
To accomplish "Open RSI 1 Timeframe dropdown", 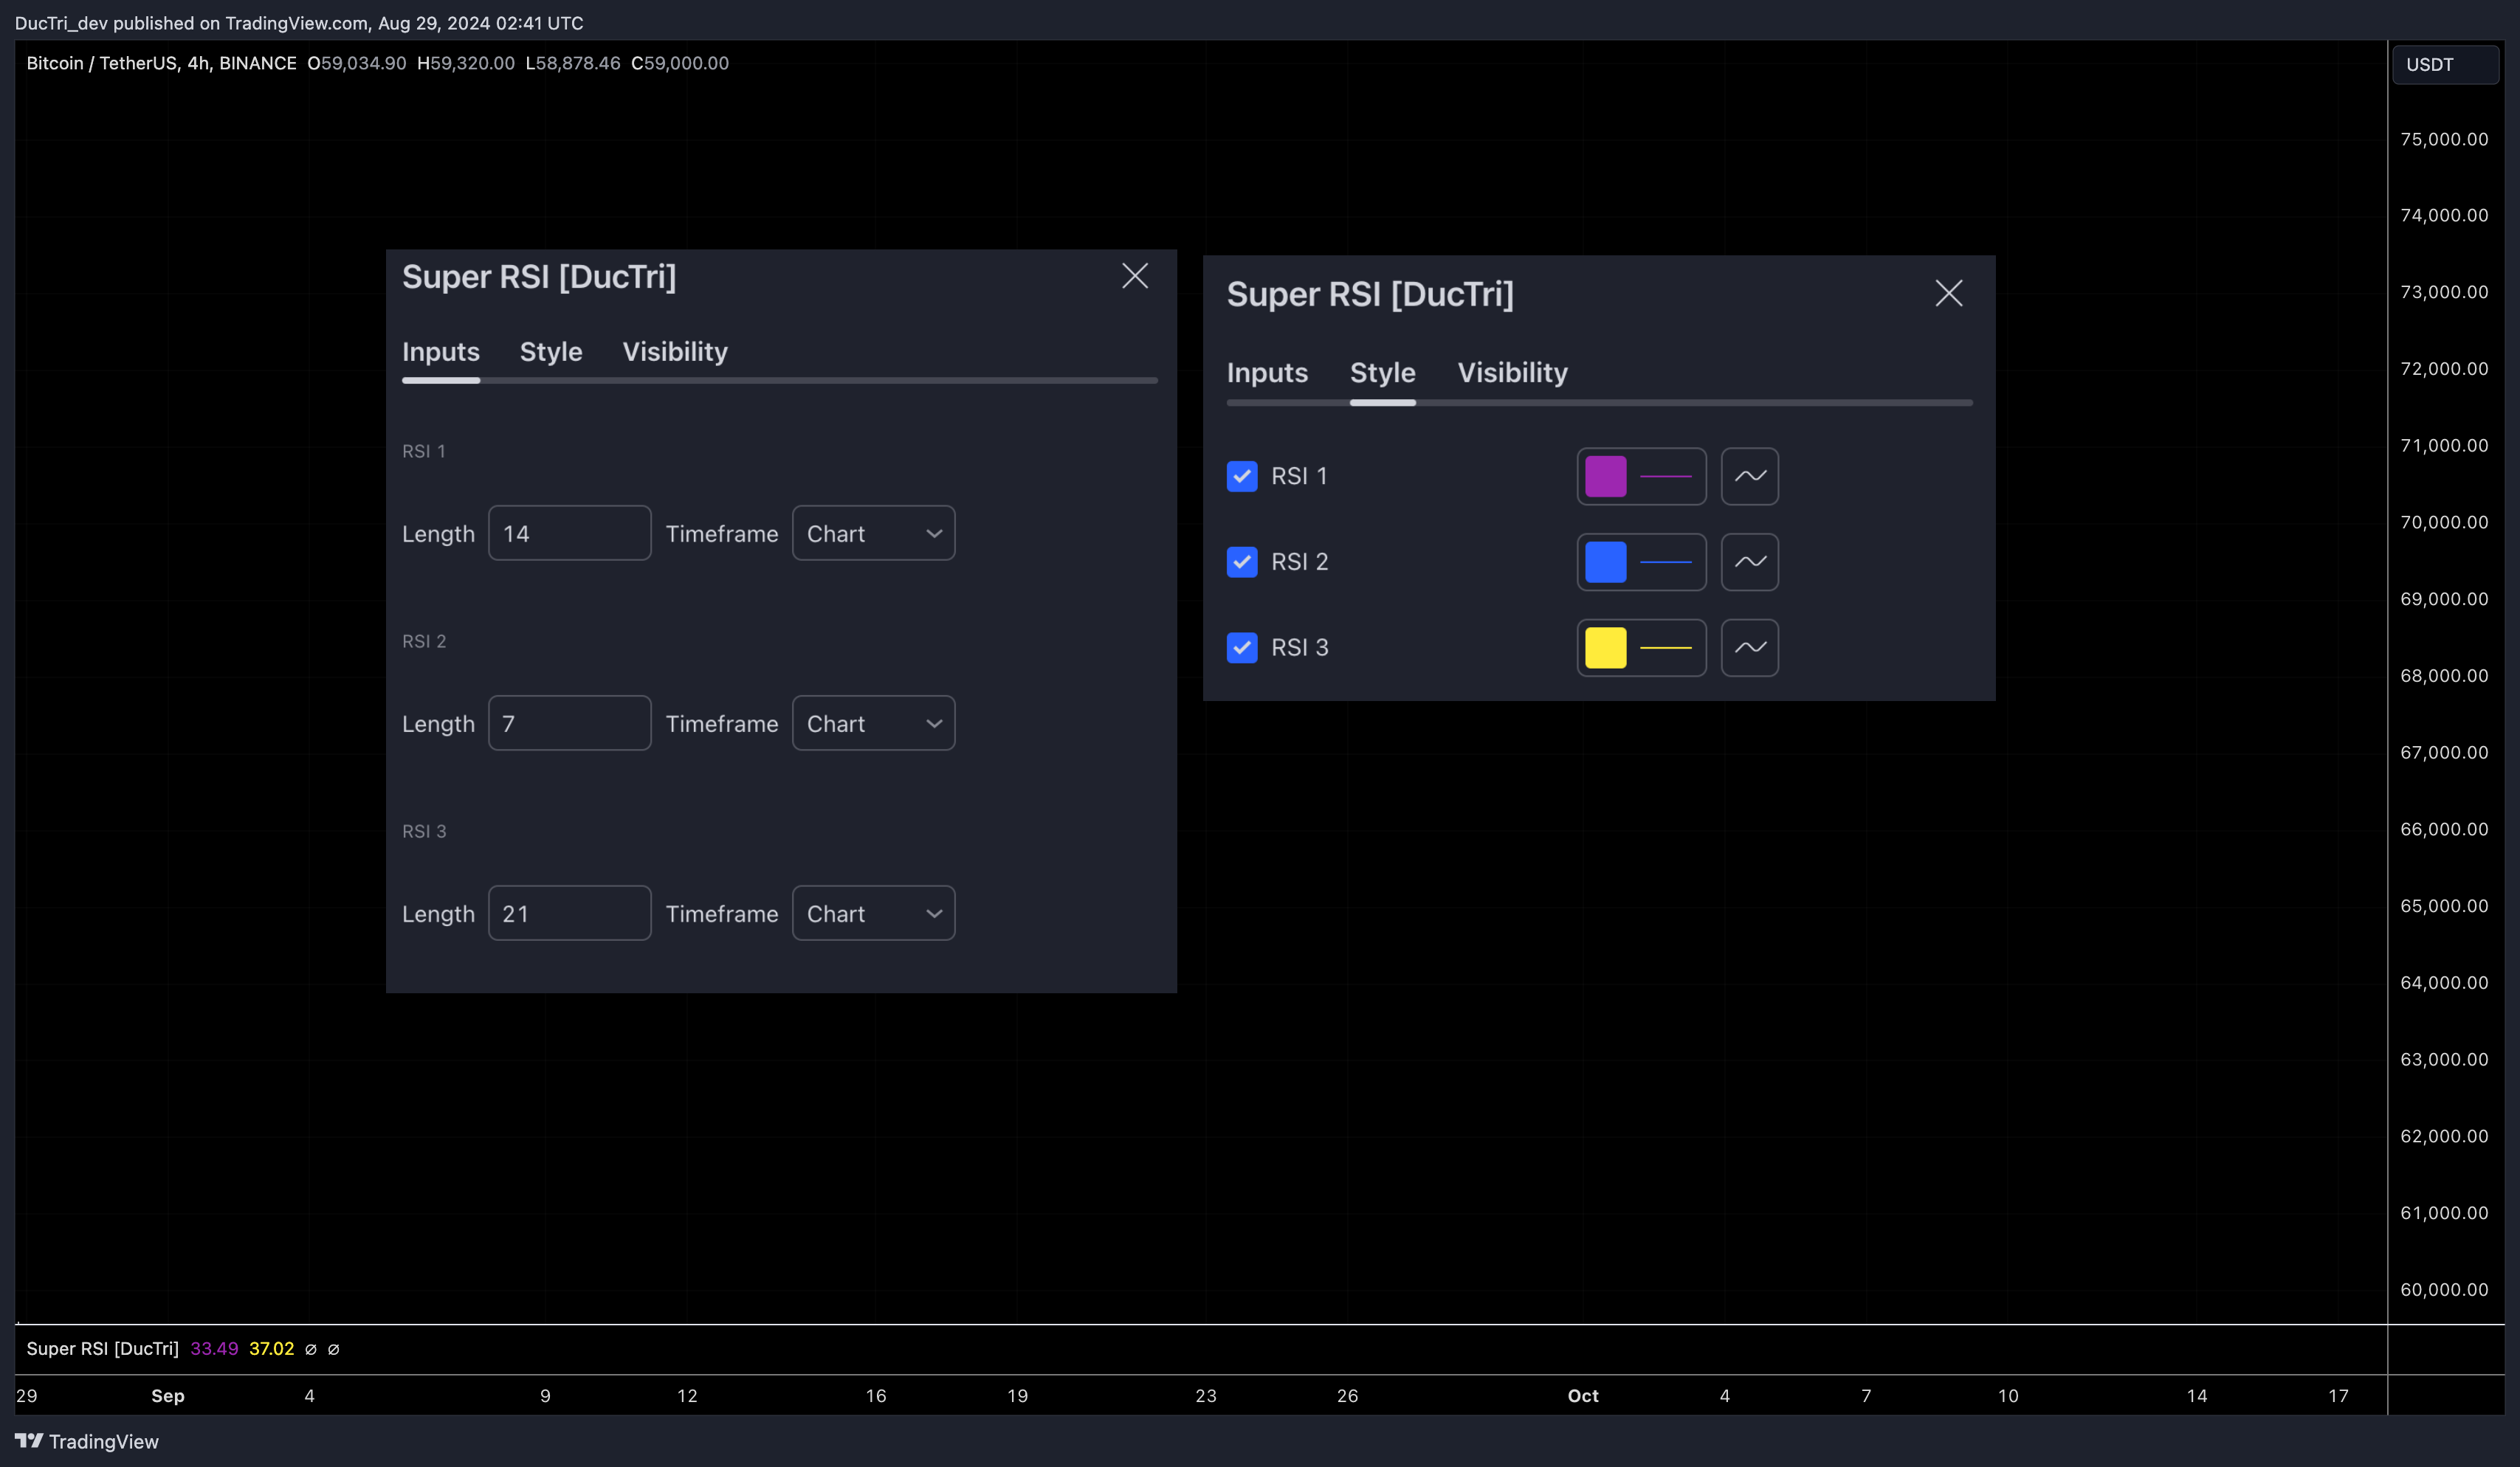I will pyautogui.click(x=873, y=533).
